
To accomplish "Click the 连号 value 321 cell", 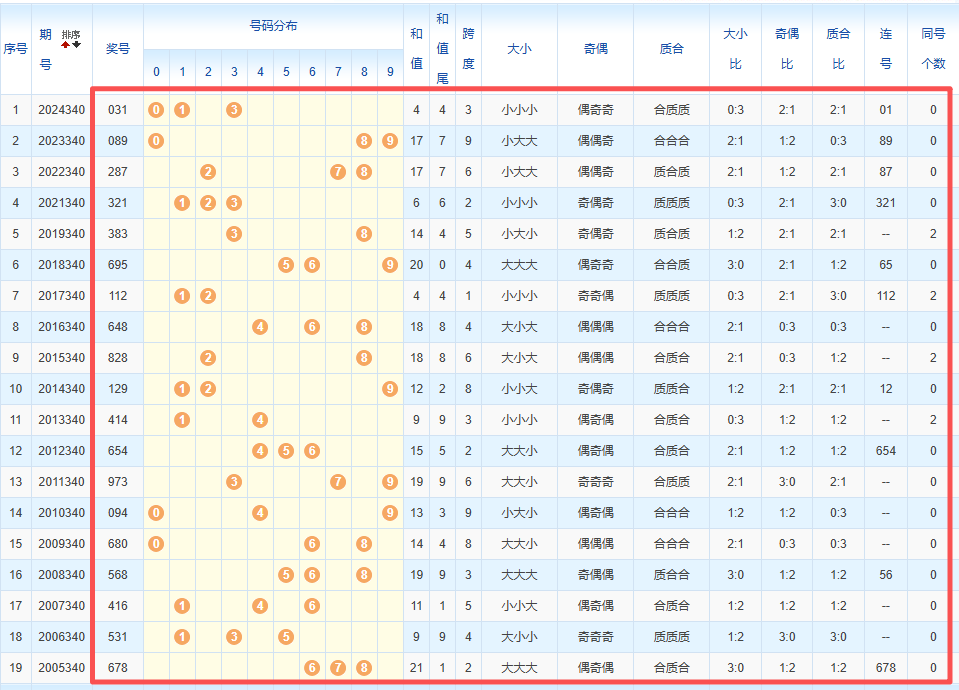I will [x=885, y=203].
